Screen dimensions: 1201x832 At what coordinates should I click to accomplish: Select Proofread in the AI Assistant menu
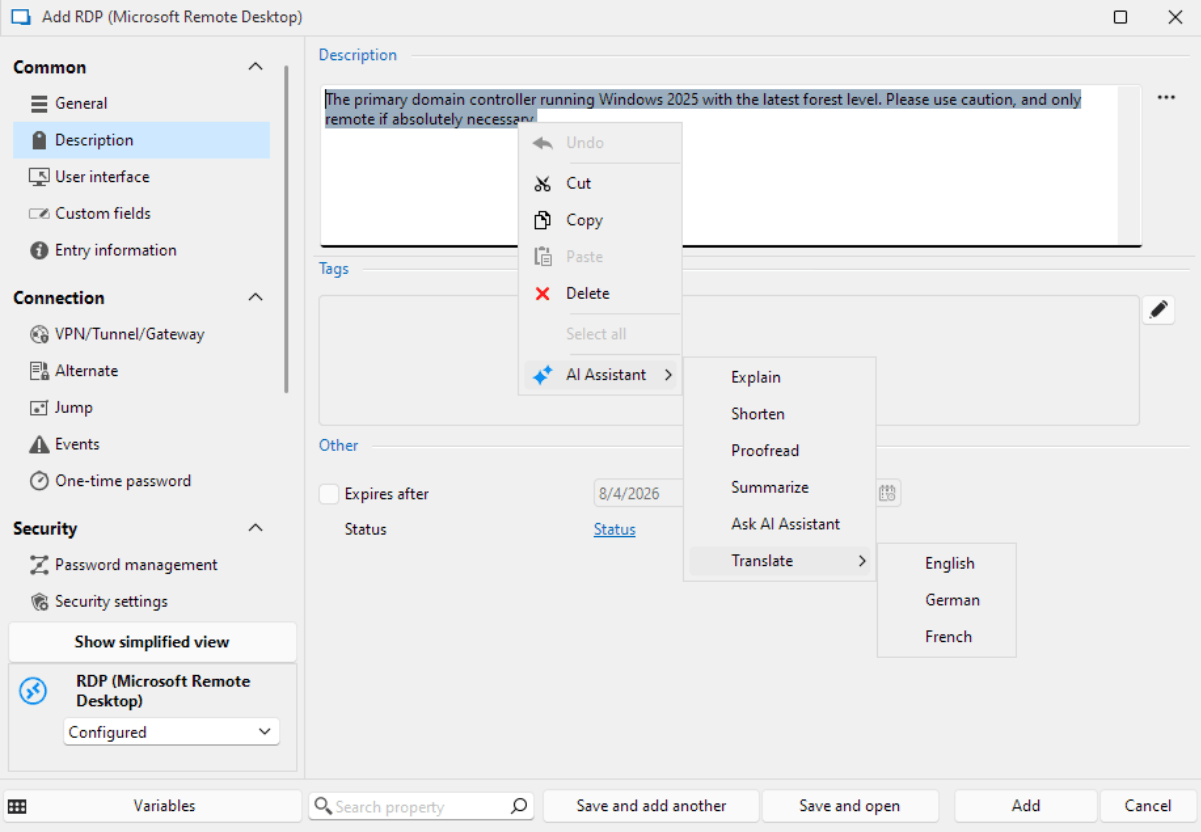(x=764, y=451)
